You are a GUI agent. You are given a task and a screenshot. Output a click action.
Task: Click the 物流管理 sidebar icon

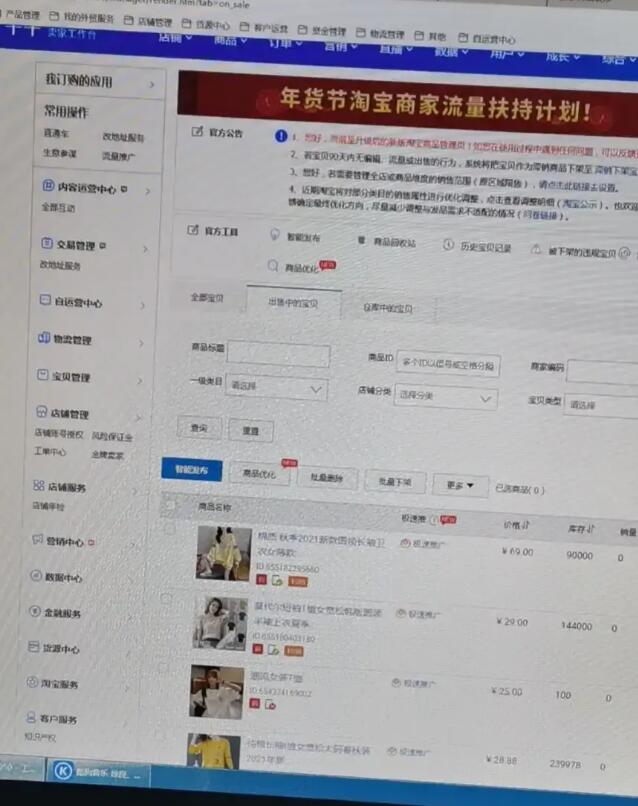(x=44, y=338)
